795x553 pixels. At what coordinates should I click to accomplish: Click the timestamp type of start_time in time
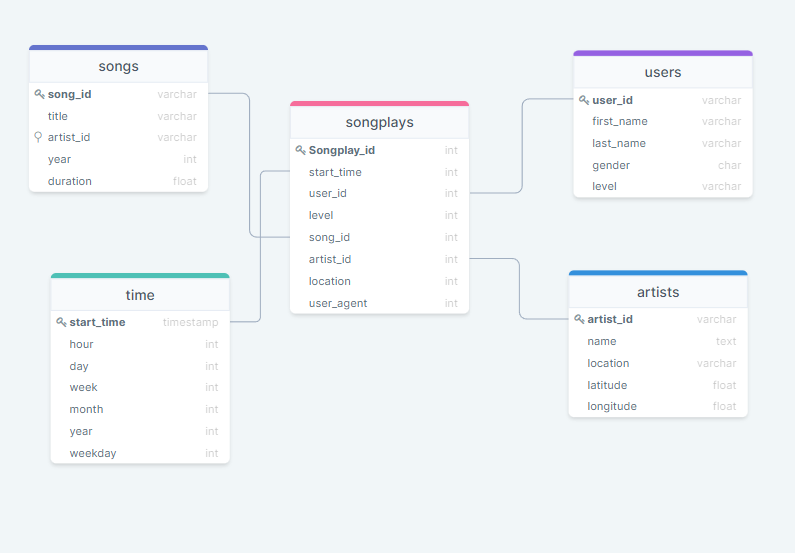(190, 322)
